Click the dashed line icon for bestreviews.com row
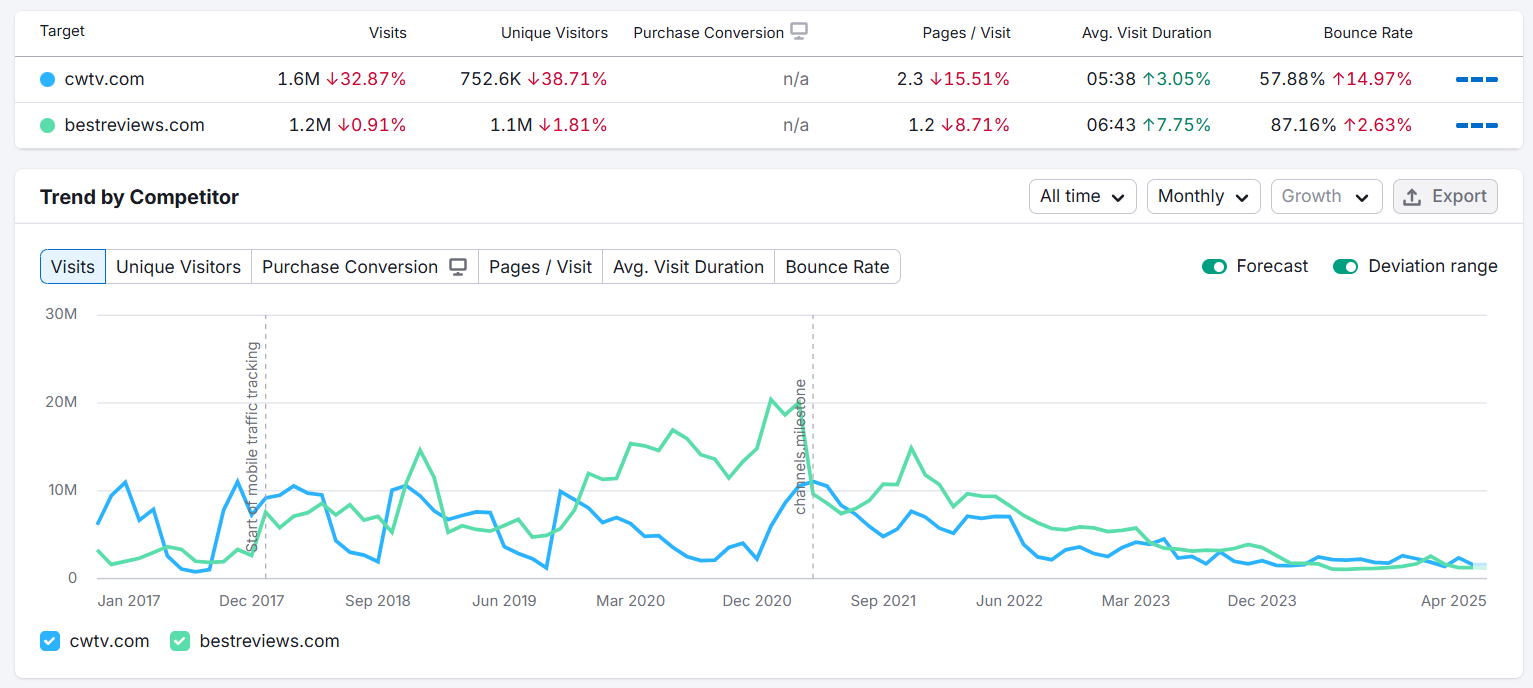1533x688 pixels. click(1476, 125)
